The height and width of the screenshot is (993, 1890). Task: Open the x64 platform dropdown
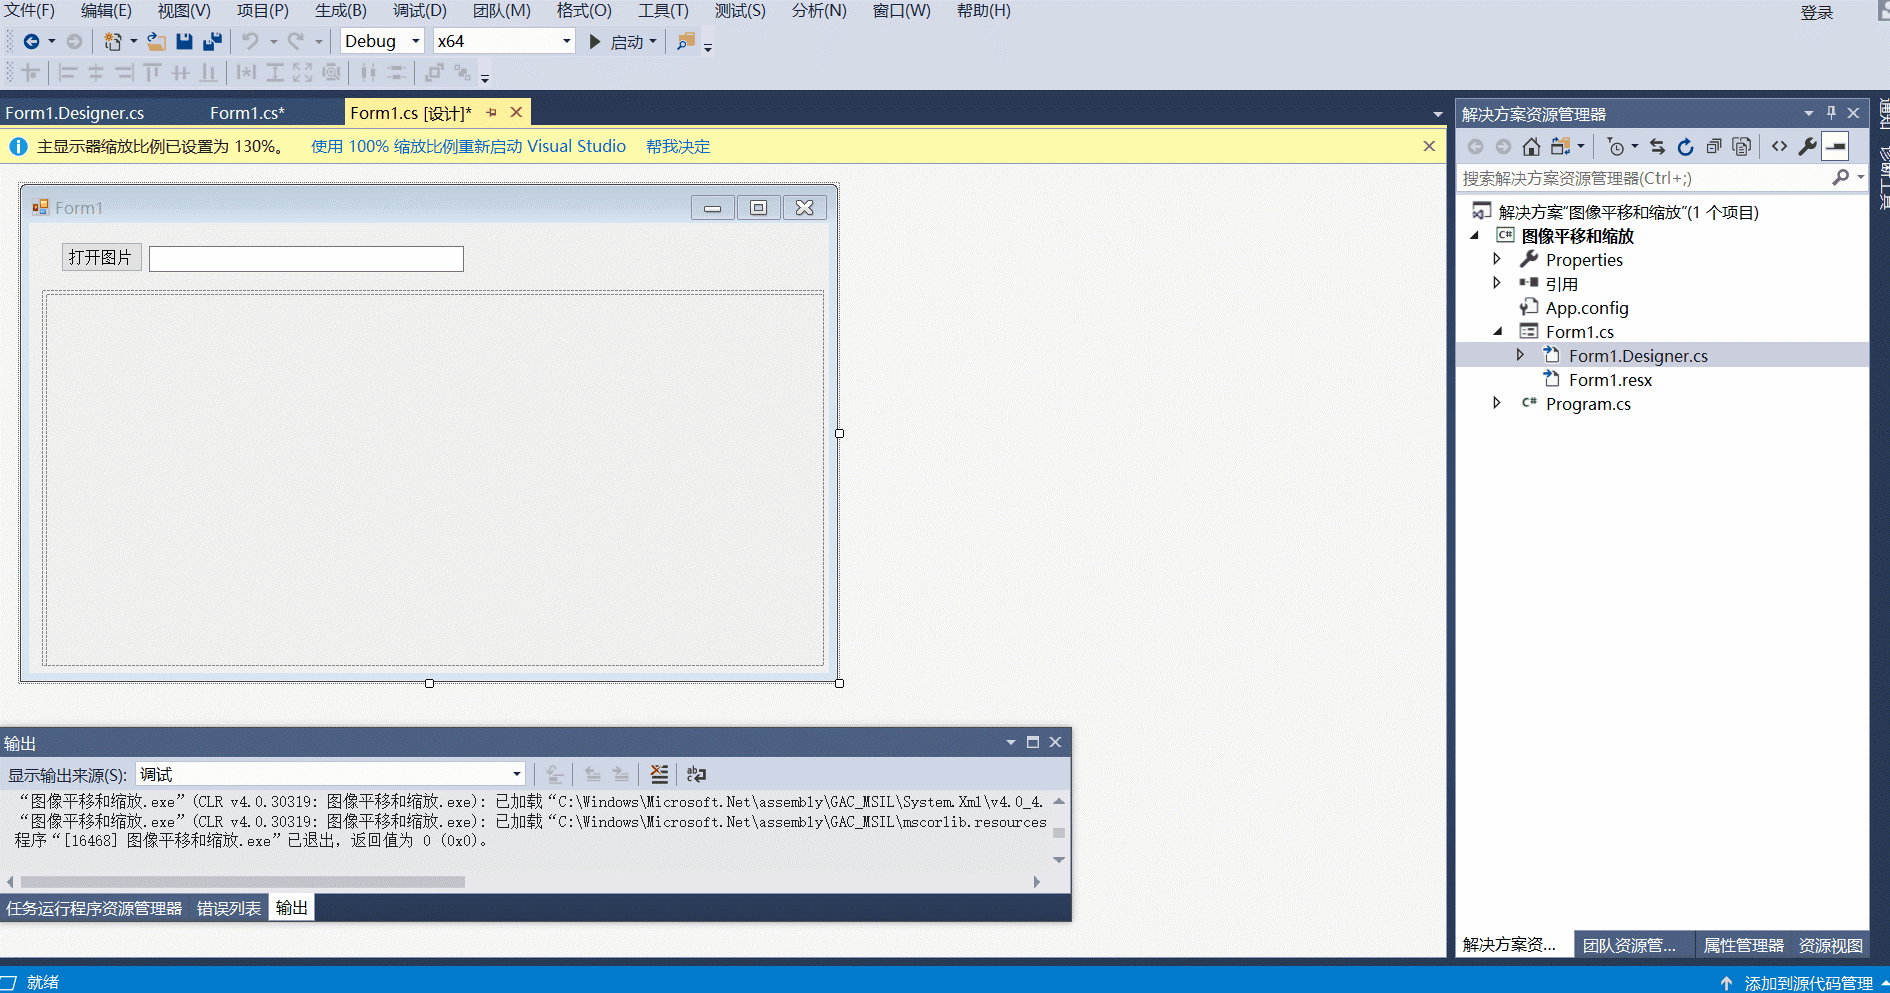(567, 41)
